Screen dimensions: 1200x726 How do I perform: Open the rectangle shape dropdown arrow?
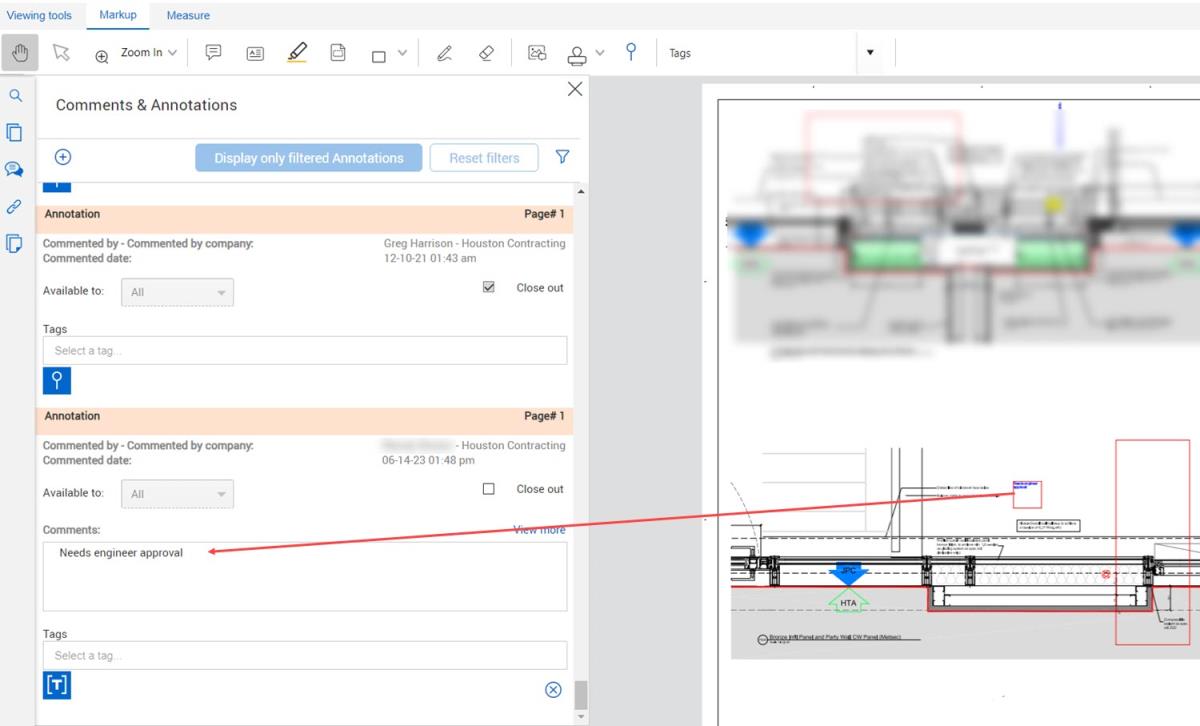(402, 53)
